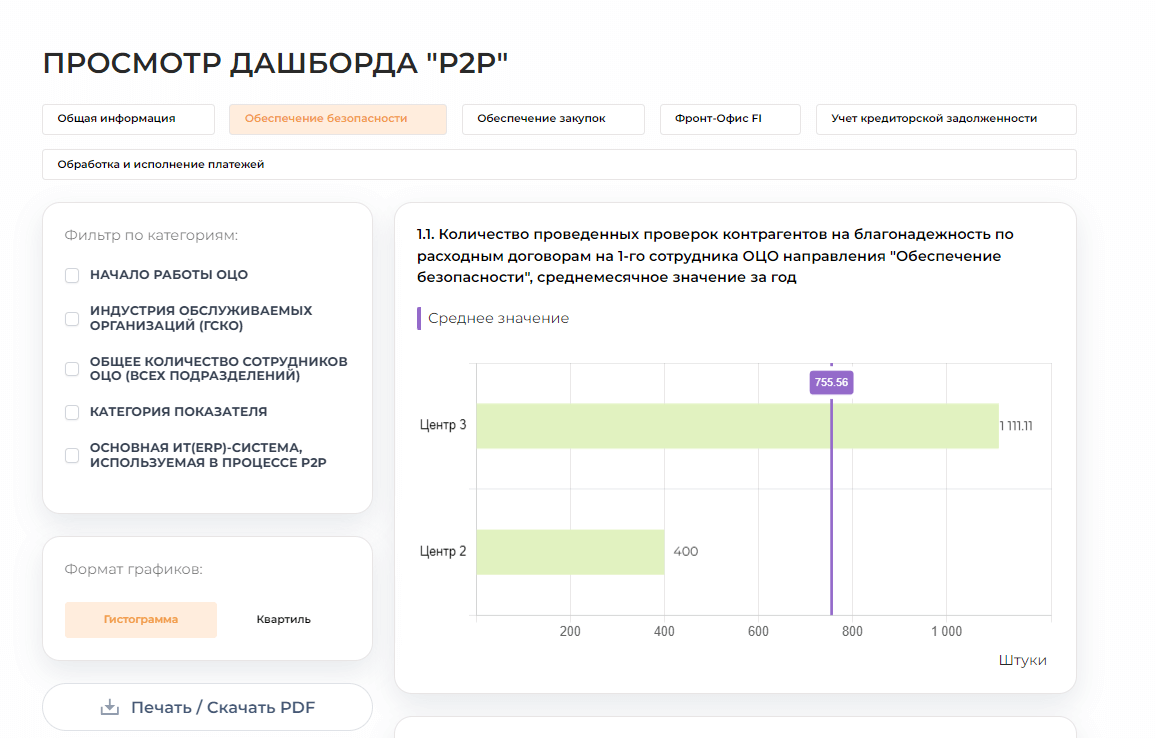Click the Центр 2 bar showing value 400
Viewport: 1156px width, 738px height.
point(570,551)
